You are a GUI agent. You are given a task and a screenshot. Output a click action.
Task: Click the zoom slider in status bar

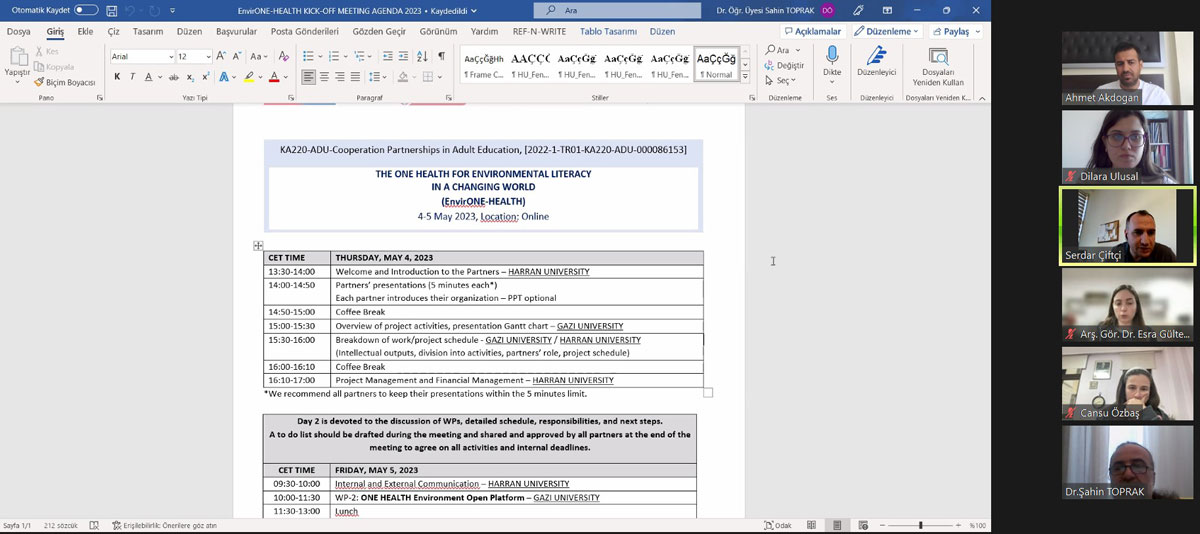coord(920,526)
